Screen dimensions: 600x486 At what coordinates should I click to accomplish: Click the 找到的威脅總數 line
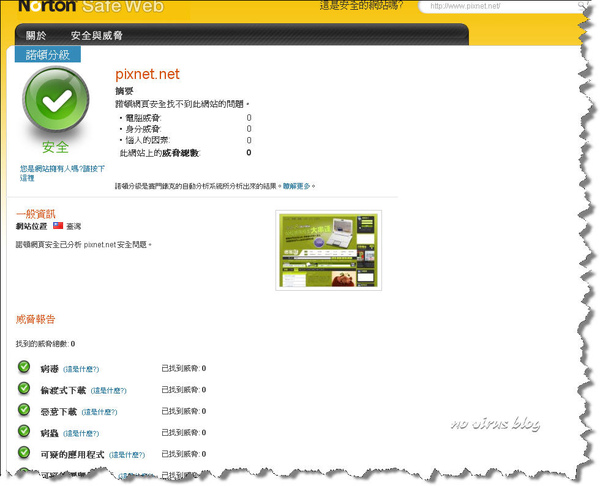45,344
